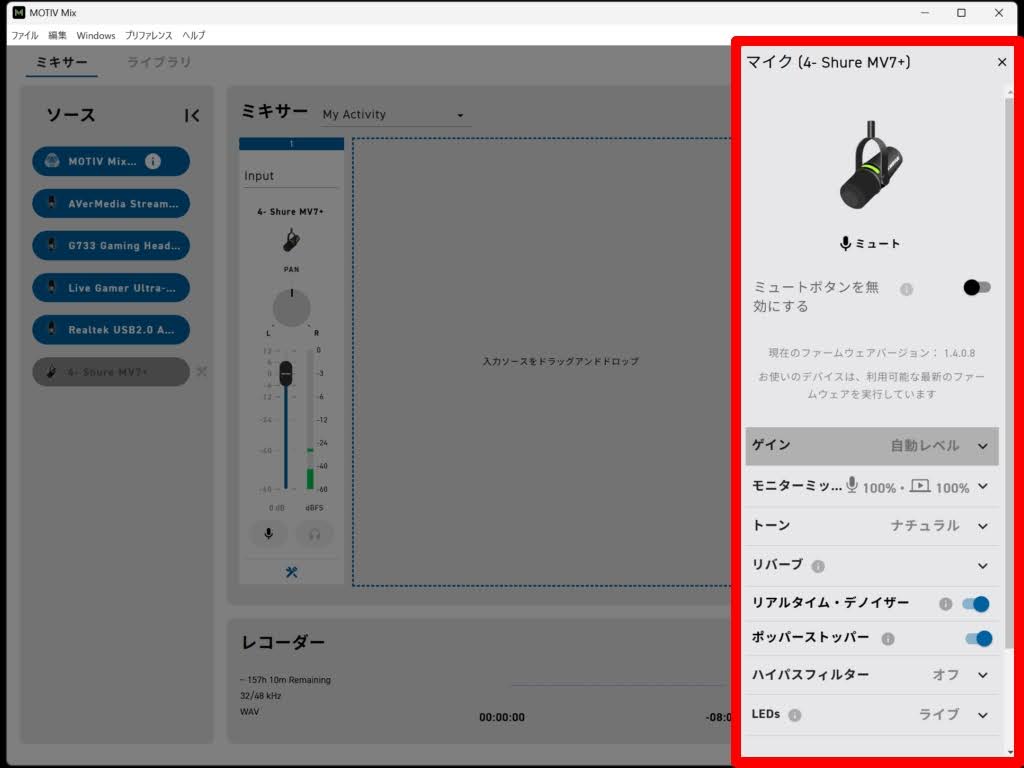Click the headphone monitor button on the channel
1024x768 pixels.
[314, 534]
